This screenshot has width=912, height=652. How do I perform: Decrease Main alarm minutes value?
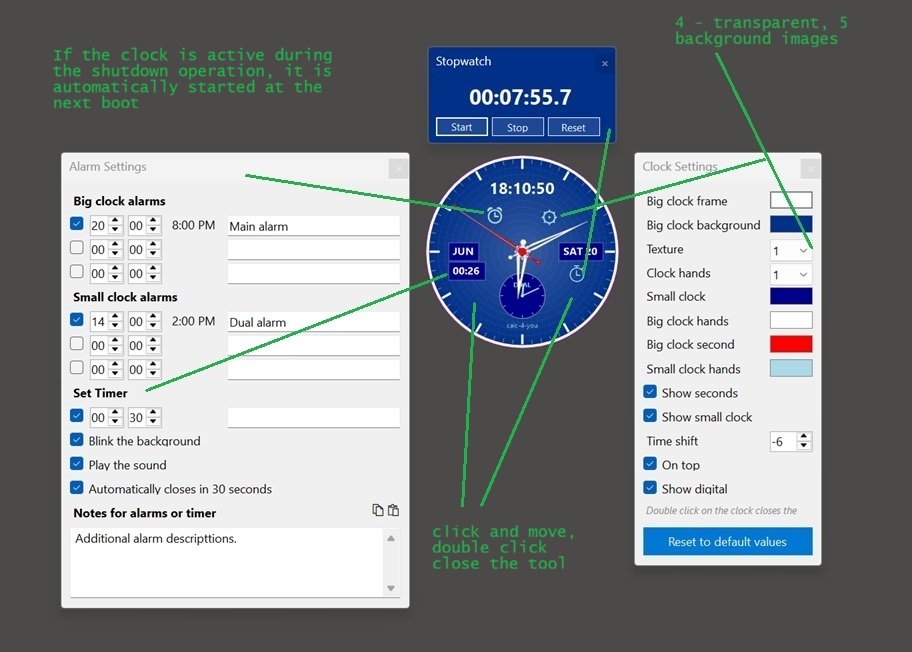tap(154, 230)
